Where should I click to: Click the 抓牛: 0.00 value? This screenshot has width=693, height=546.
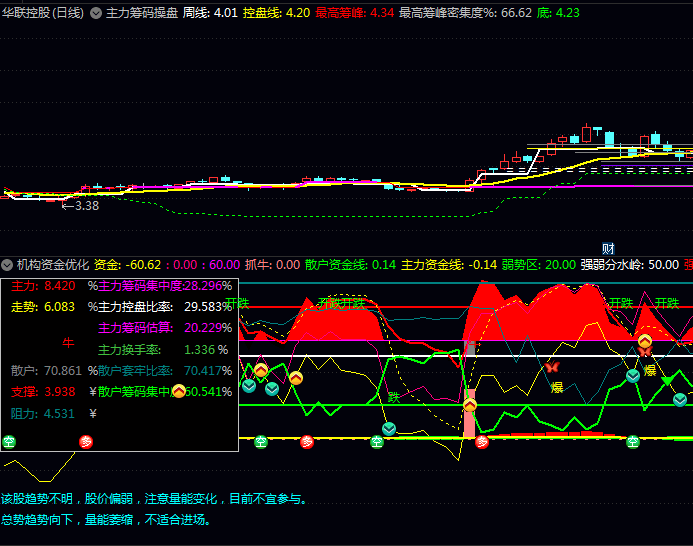(273, 265)
